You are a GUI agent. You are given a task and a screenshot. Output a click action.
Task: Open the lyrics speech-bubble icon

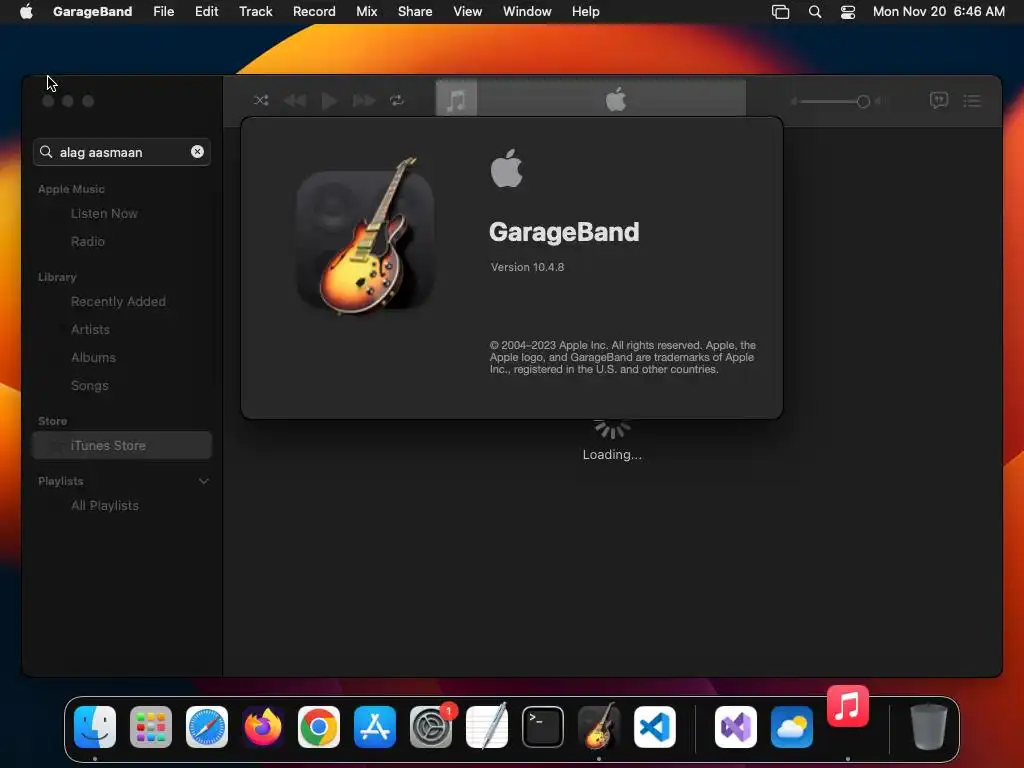[x=938, y=100]
